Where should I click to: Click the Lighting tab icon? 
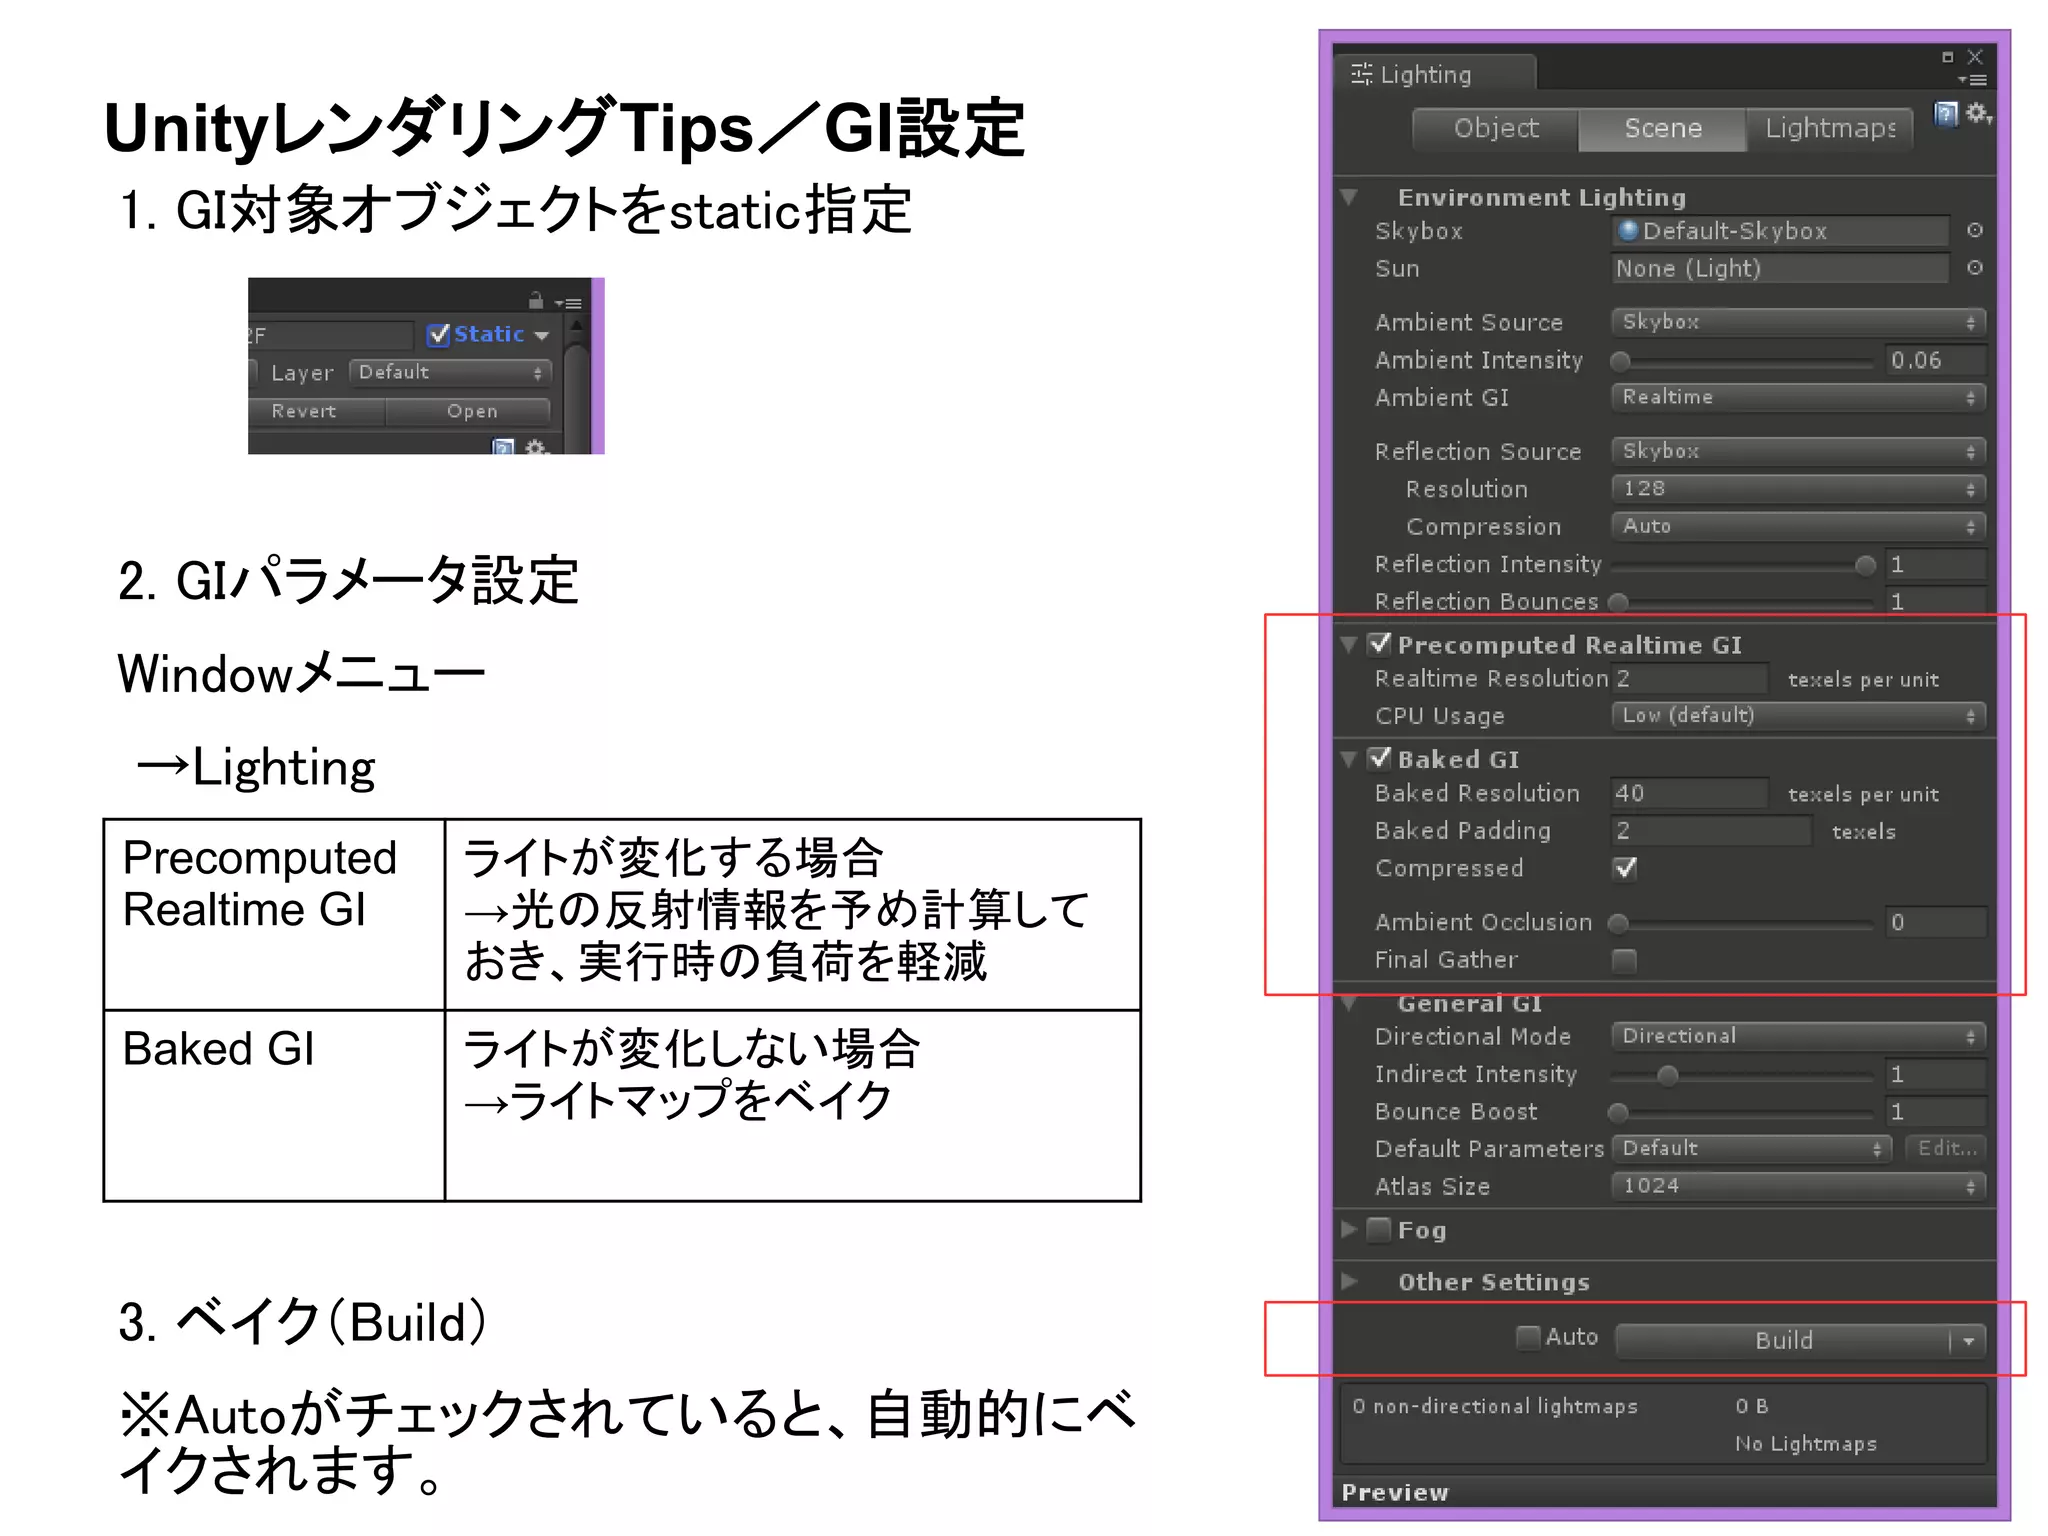coord(1361,74)
